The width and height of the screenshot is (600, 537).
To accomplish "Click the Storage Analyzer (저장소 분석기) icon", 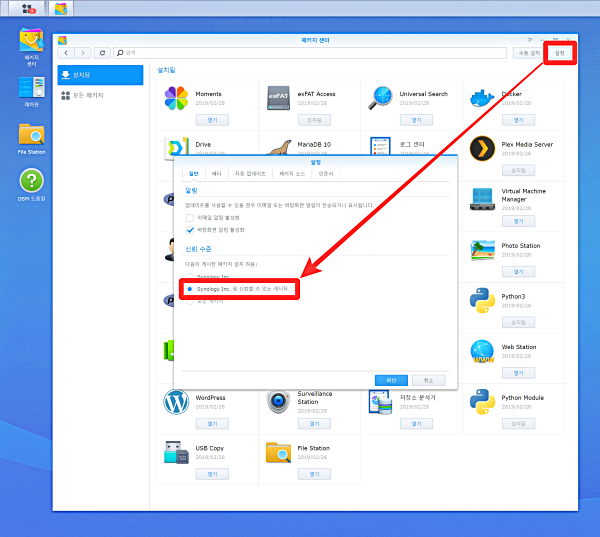I will [381, 402].
